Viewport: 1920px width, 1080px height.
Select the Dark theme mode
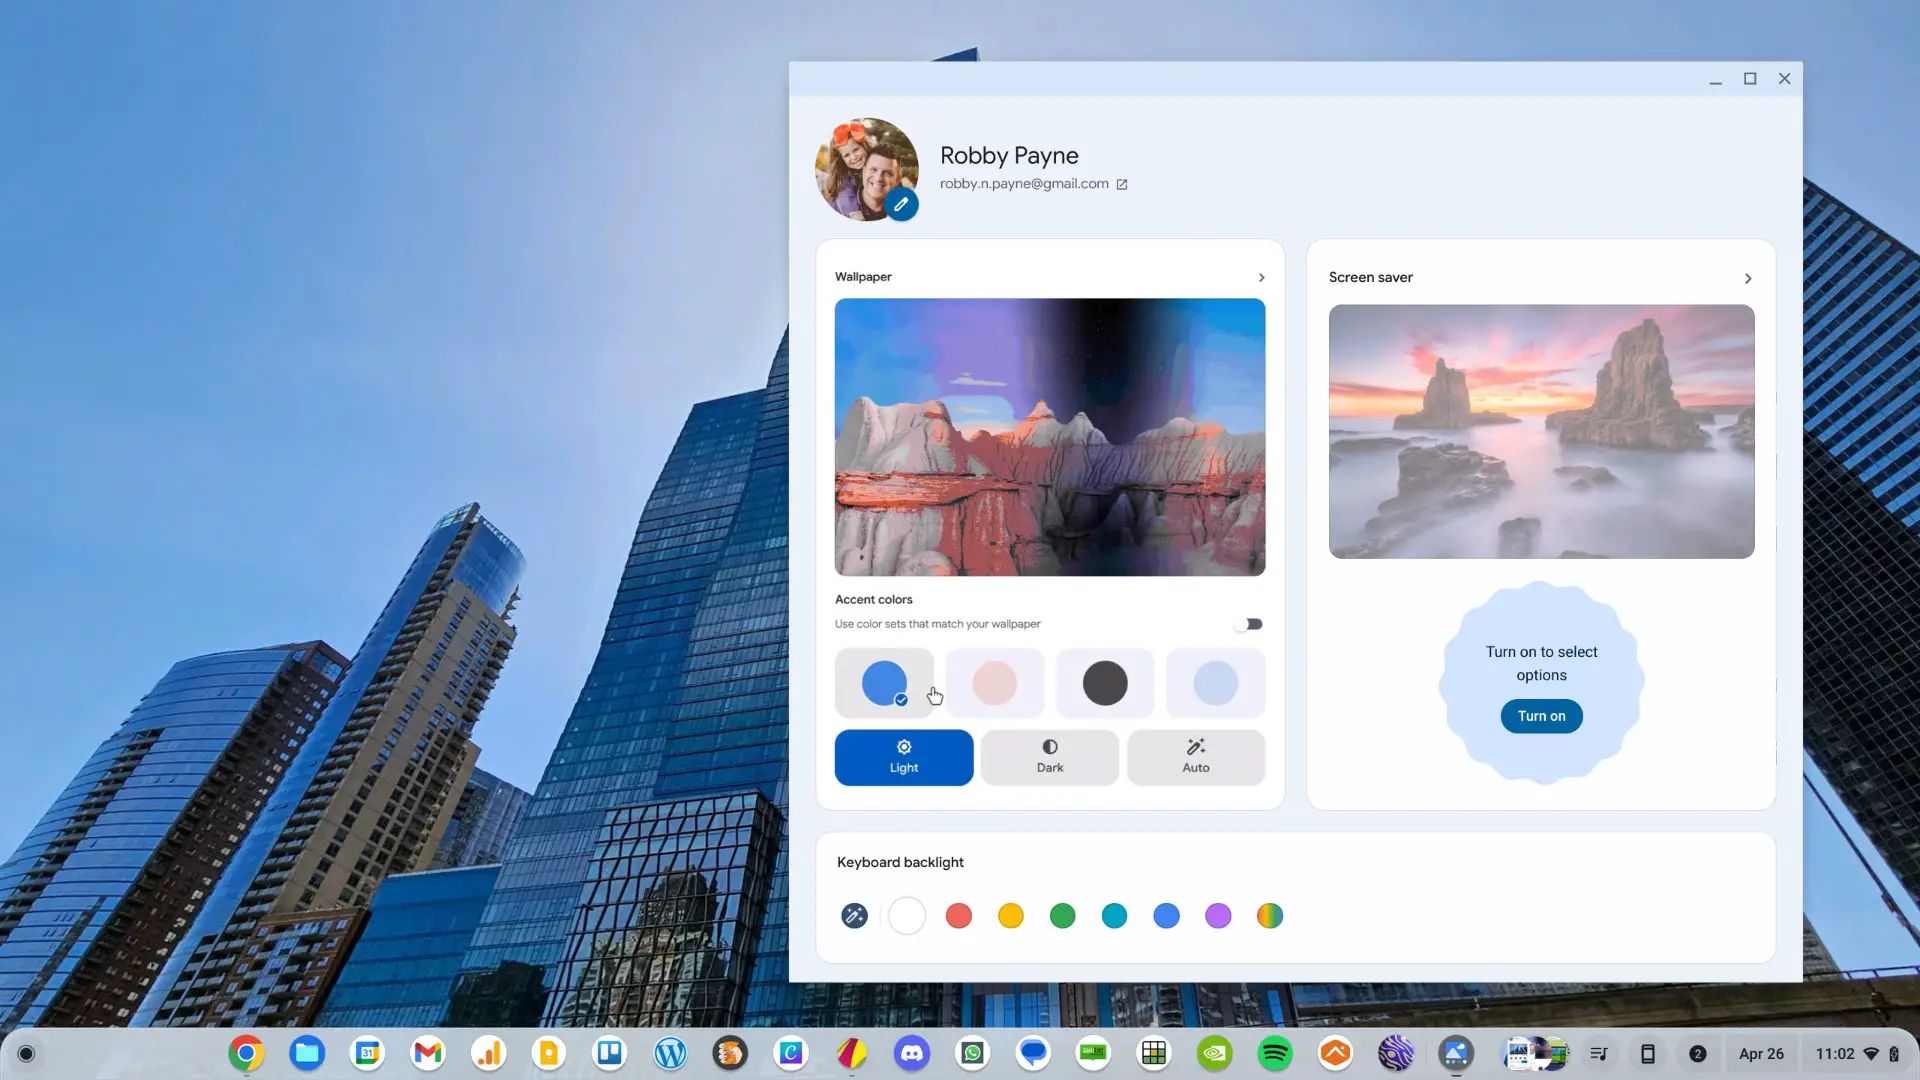[1048, 757]
